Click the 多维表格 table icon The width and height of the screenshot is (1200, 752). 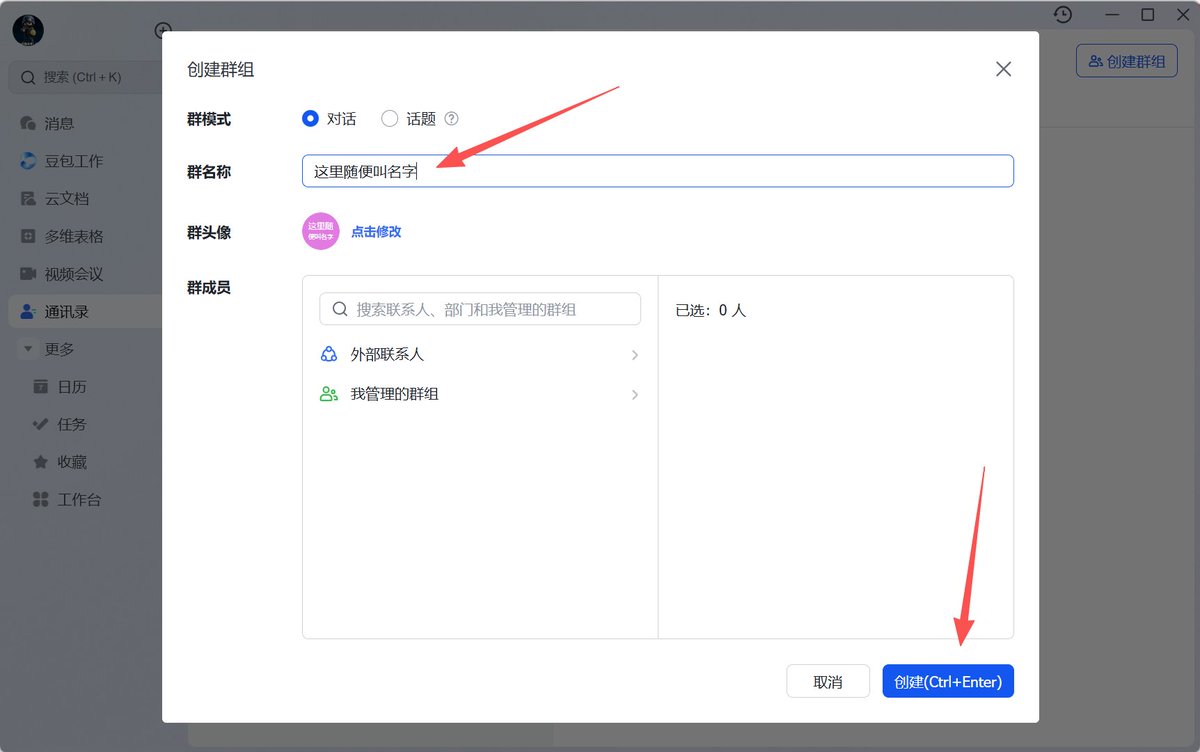[x=28, y=236]
